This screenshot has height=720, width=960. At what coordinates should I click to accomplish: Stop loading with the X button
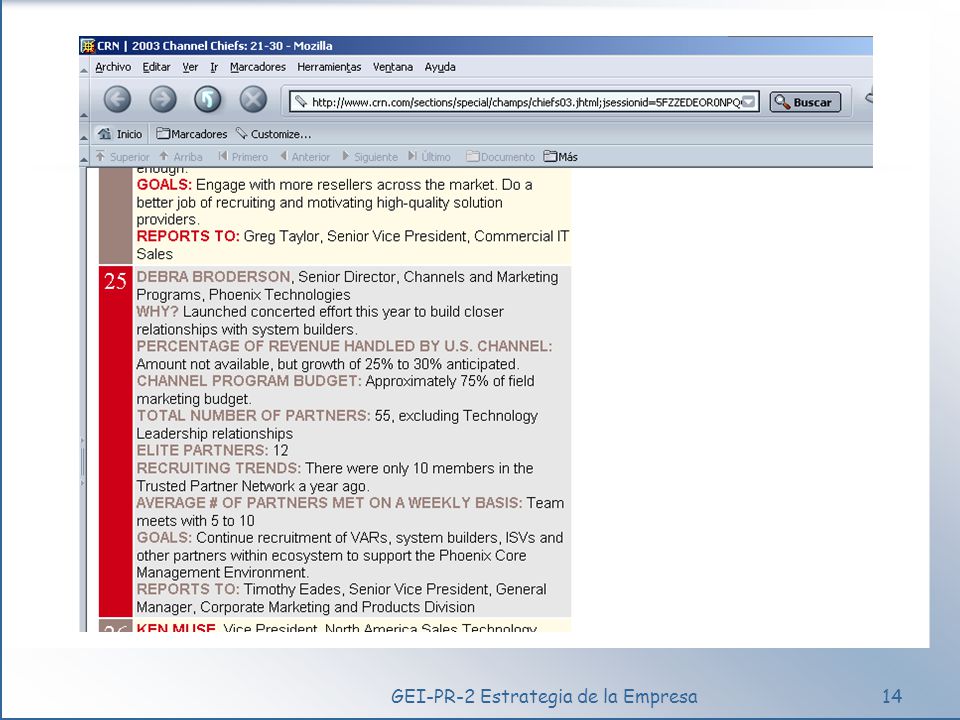(x=253, y=100)
